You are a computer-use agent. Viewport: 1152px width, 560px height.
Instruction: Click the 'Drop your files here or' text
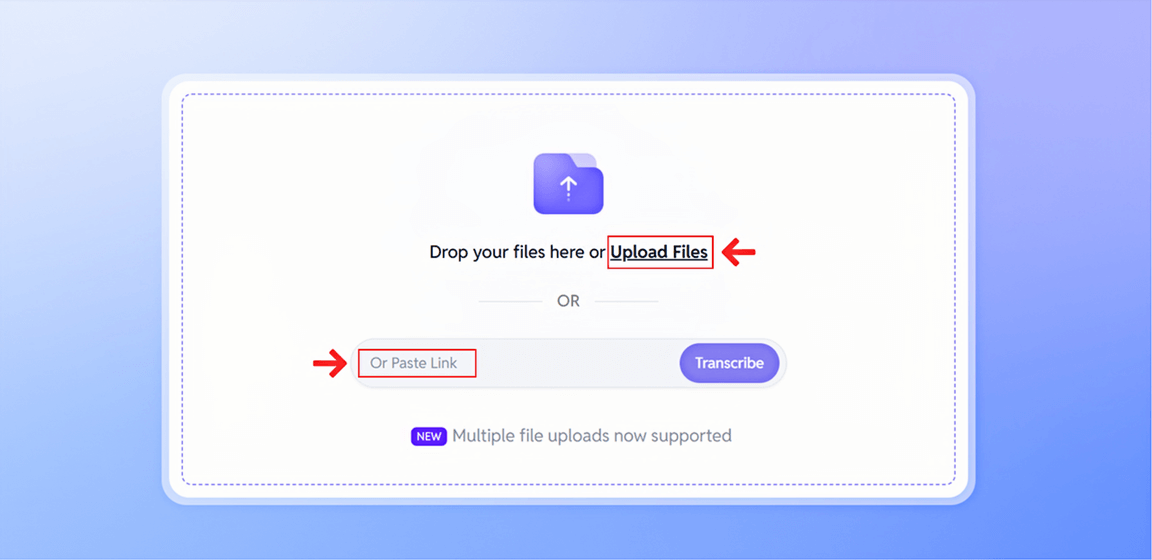coord(517,252)
